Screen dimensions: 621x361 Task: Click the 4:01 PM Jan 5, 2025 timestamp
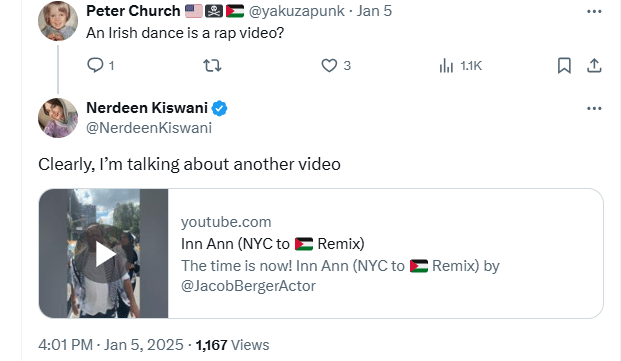(x=111, y=345)
